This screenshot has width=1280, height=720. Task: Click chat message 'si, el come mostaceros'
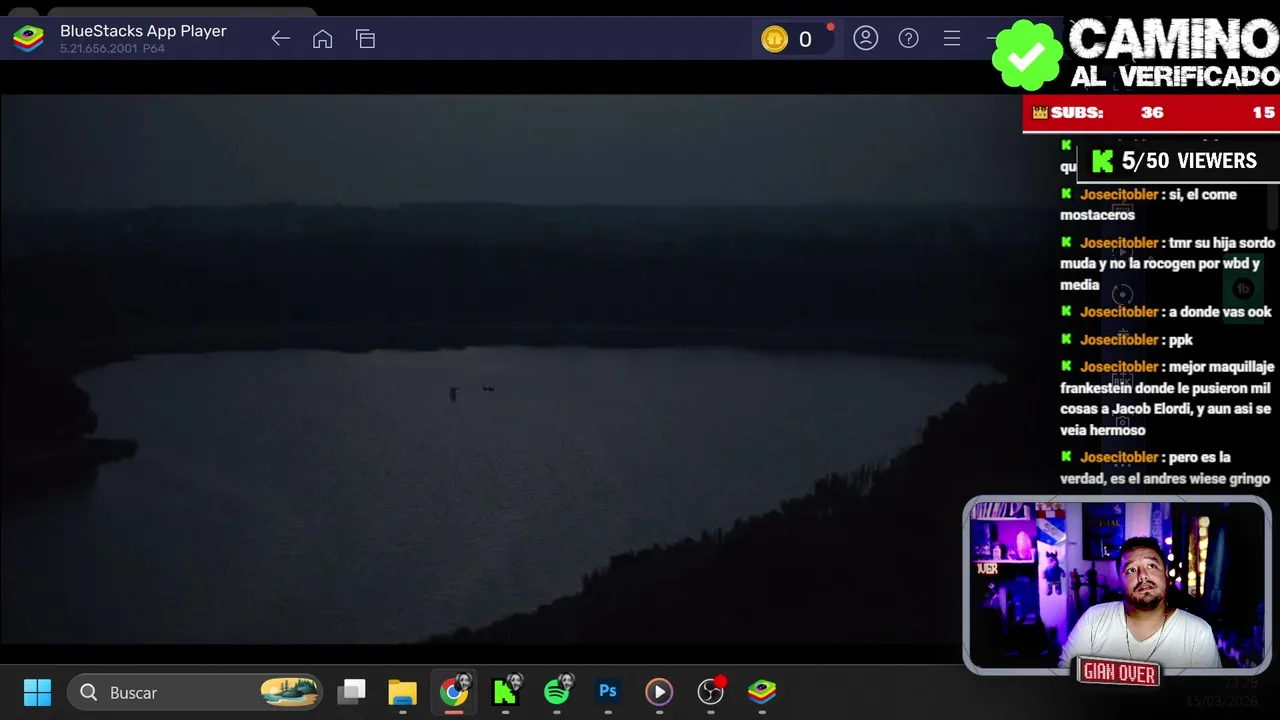[x=1148, y=204]
